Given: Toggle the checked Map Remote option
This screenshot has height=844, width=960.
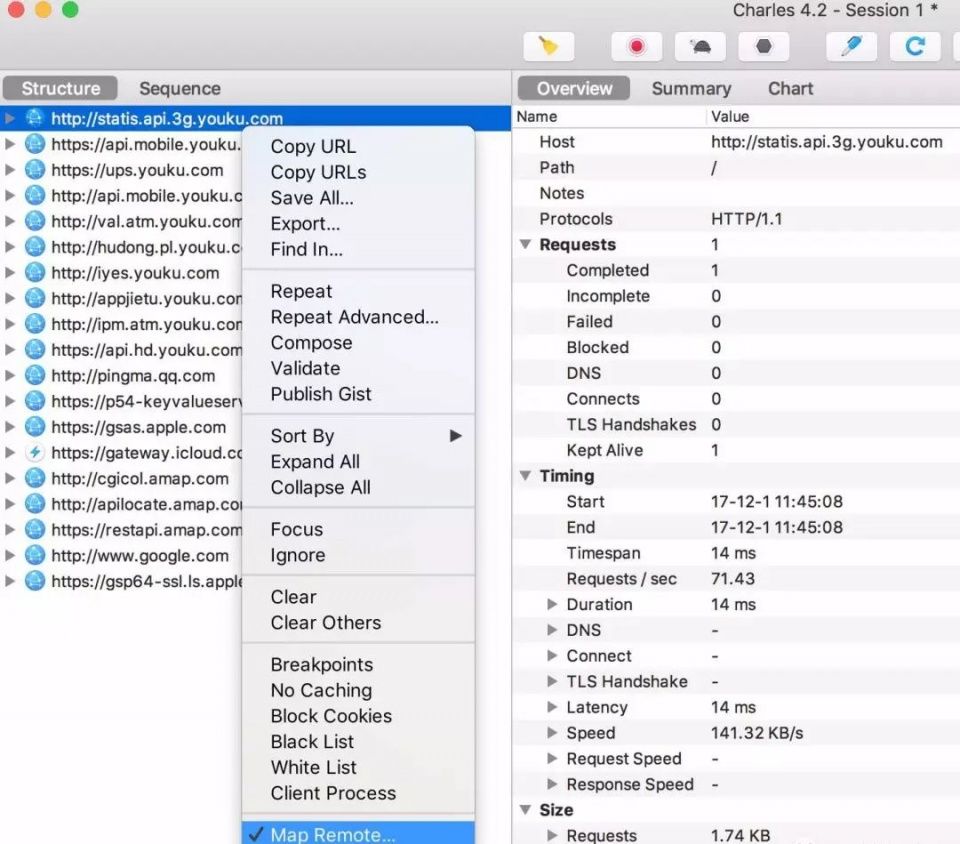Looking at the screenshot, I should click(x=332, y=834).
